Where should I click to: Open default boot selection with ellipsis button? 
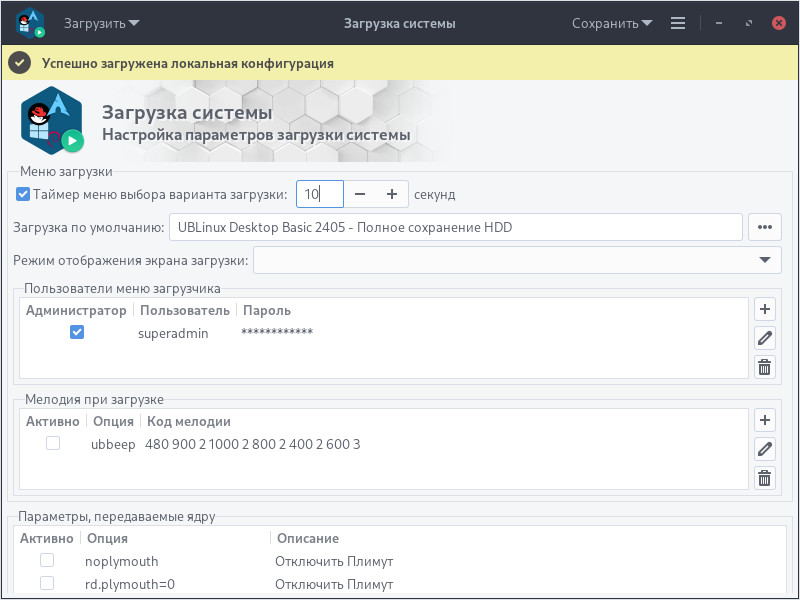(x=764, y=227)
